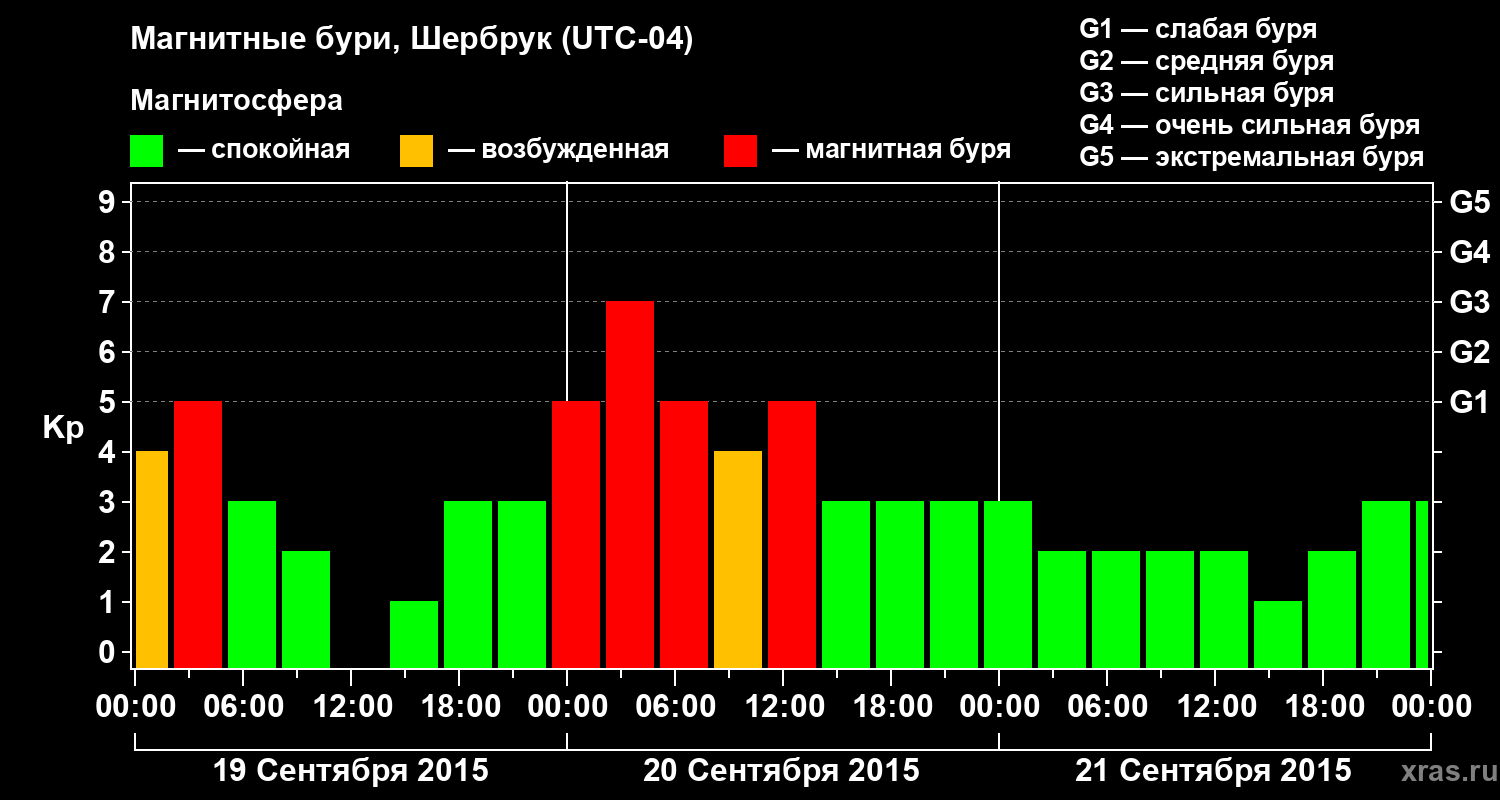Click the 'G3 — сильная буря' legend entry

point(1206,93)
